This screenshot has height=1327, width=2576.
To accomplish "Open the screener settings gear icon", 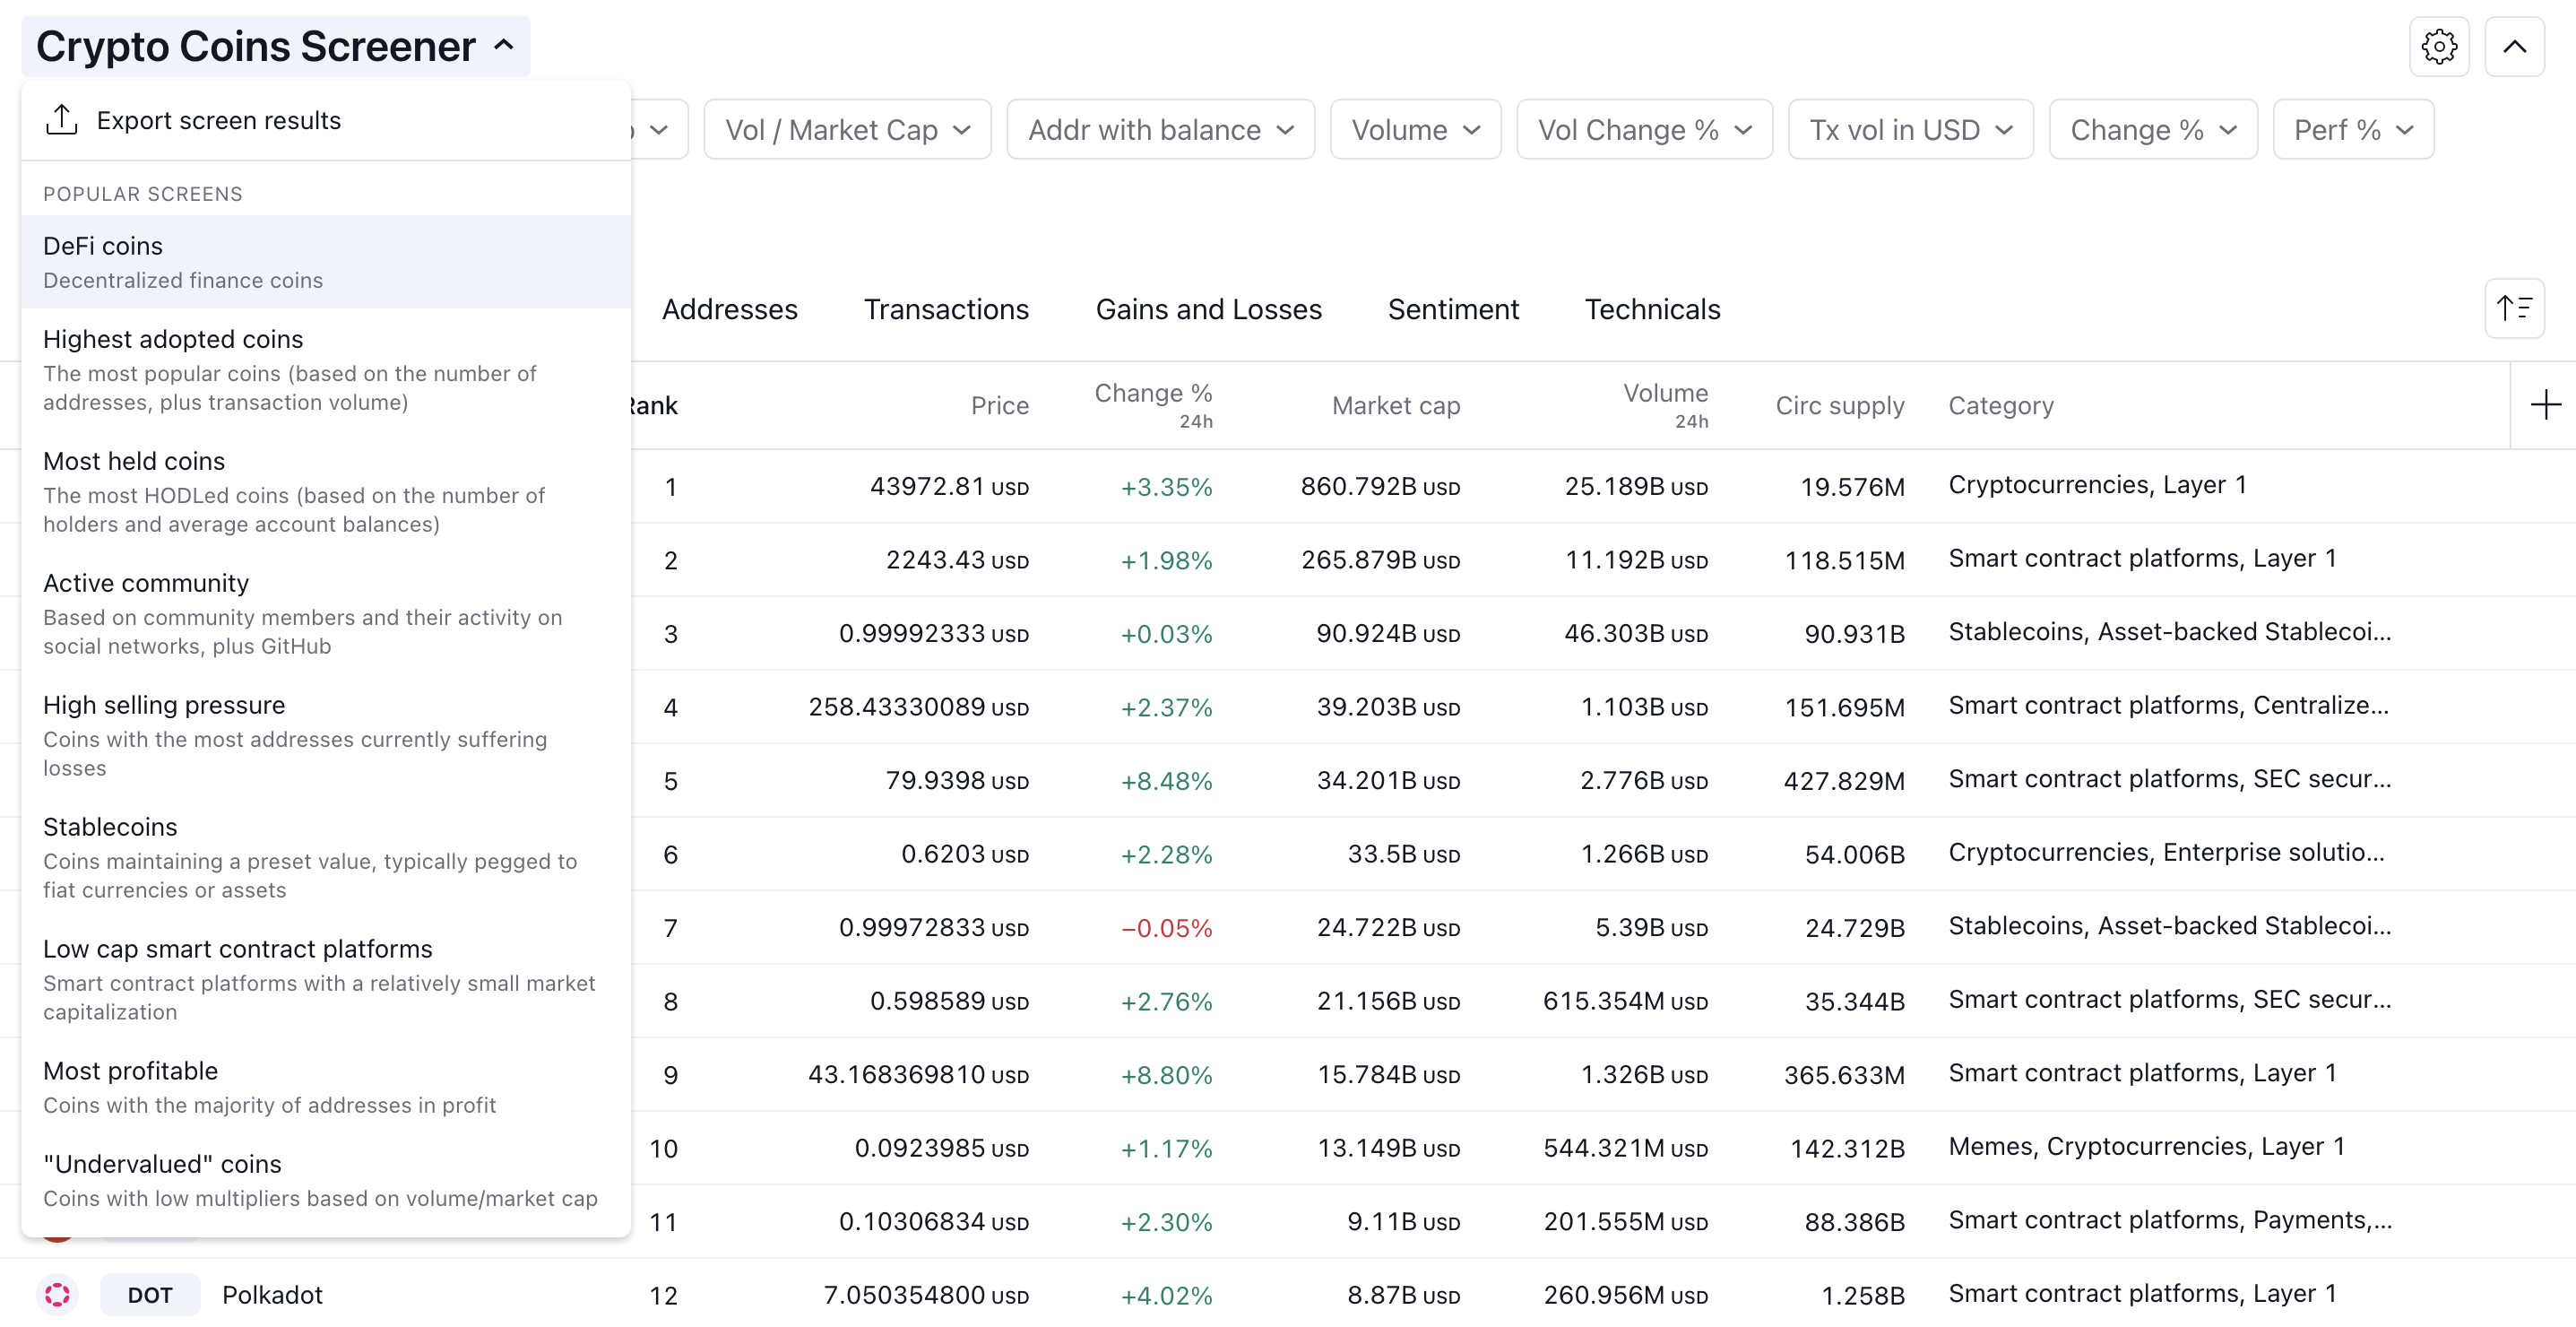I will tap(2438, 46).
